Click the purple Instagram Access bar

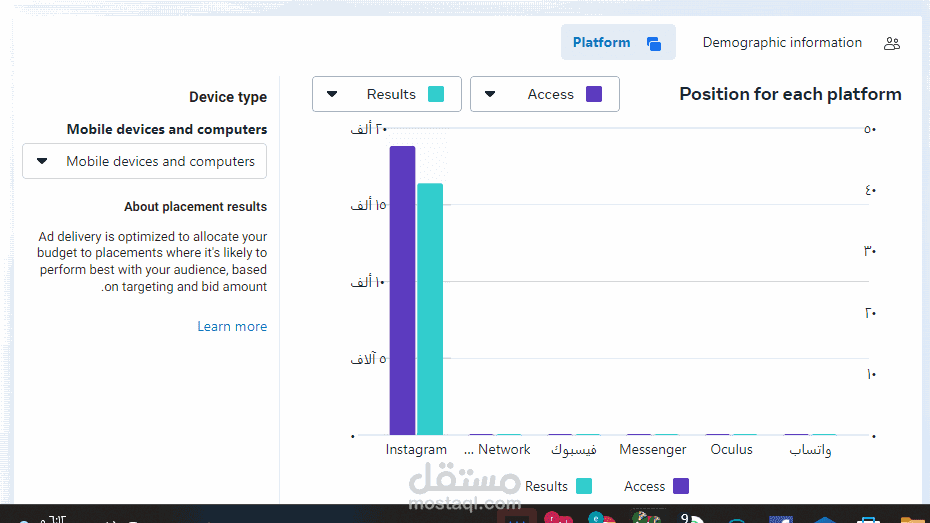[402, 291]
